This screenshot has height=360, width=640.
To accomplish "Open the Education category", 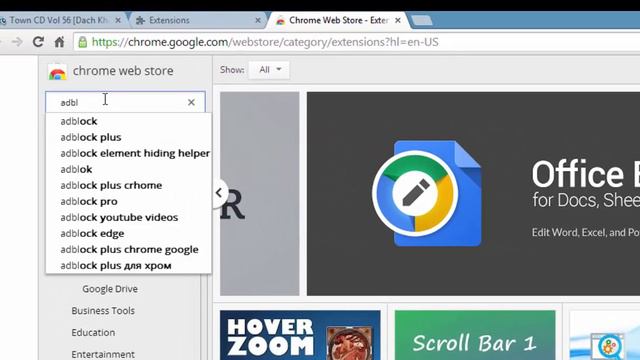I will (x=93, y=333).
